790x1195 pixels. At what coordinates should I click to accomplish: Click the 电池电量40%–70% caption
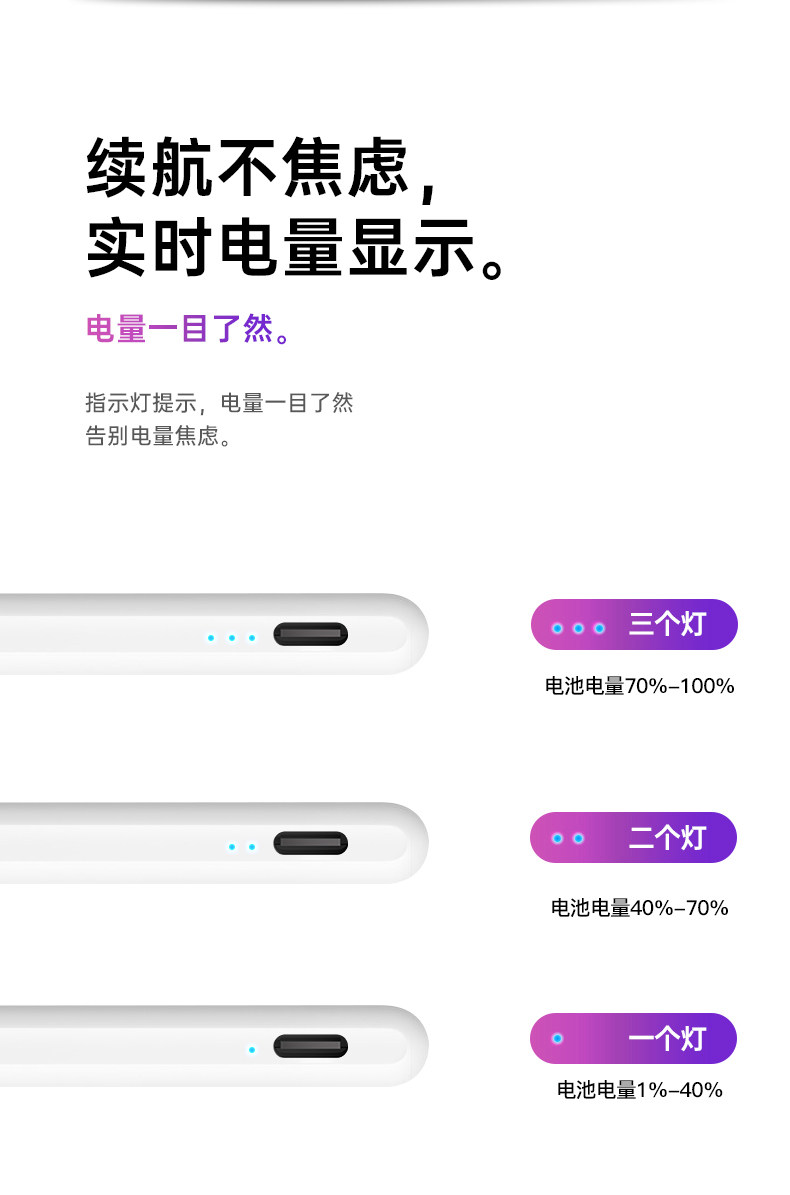639,908
